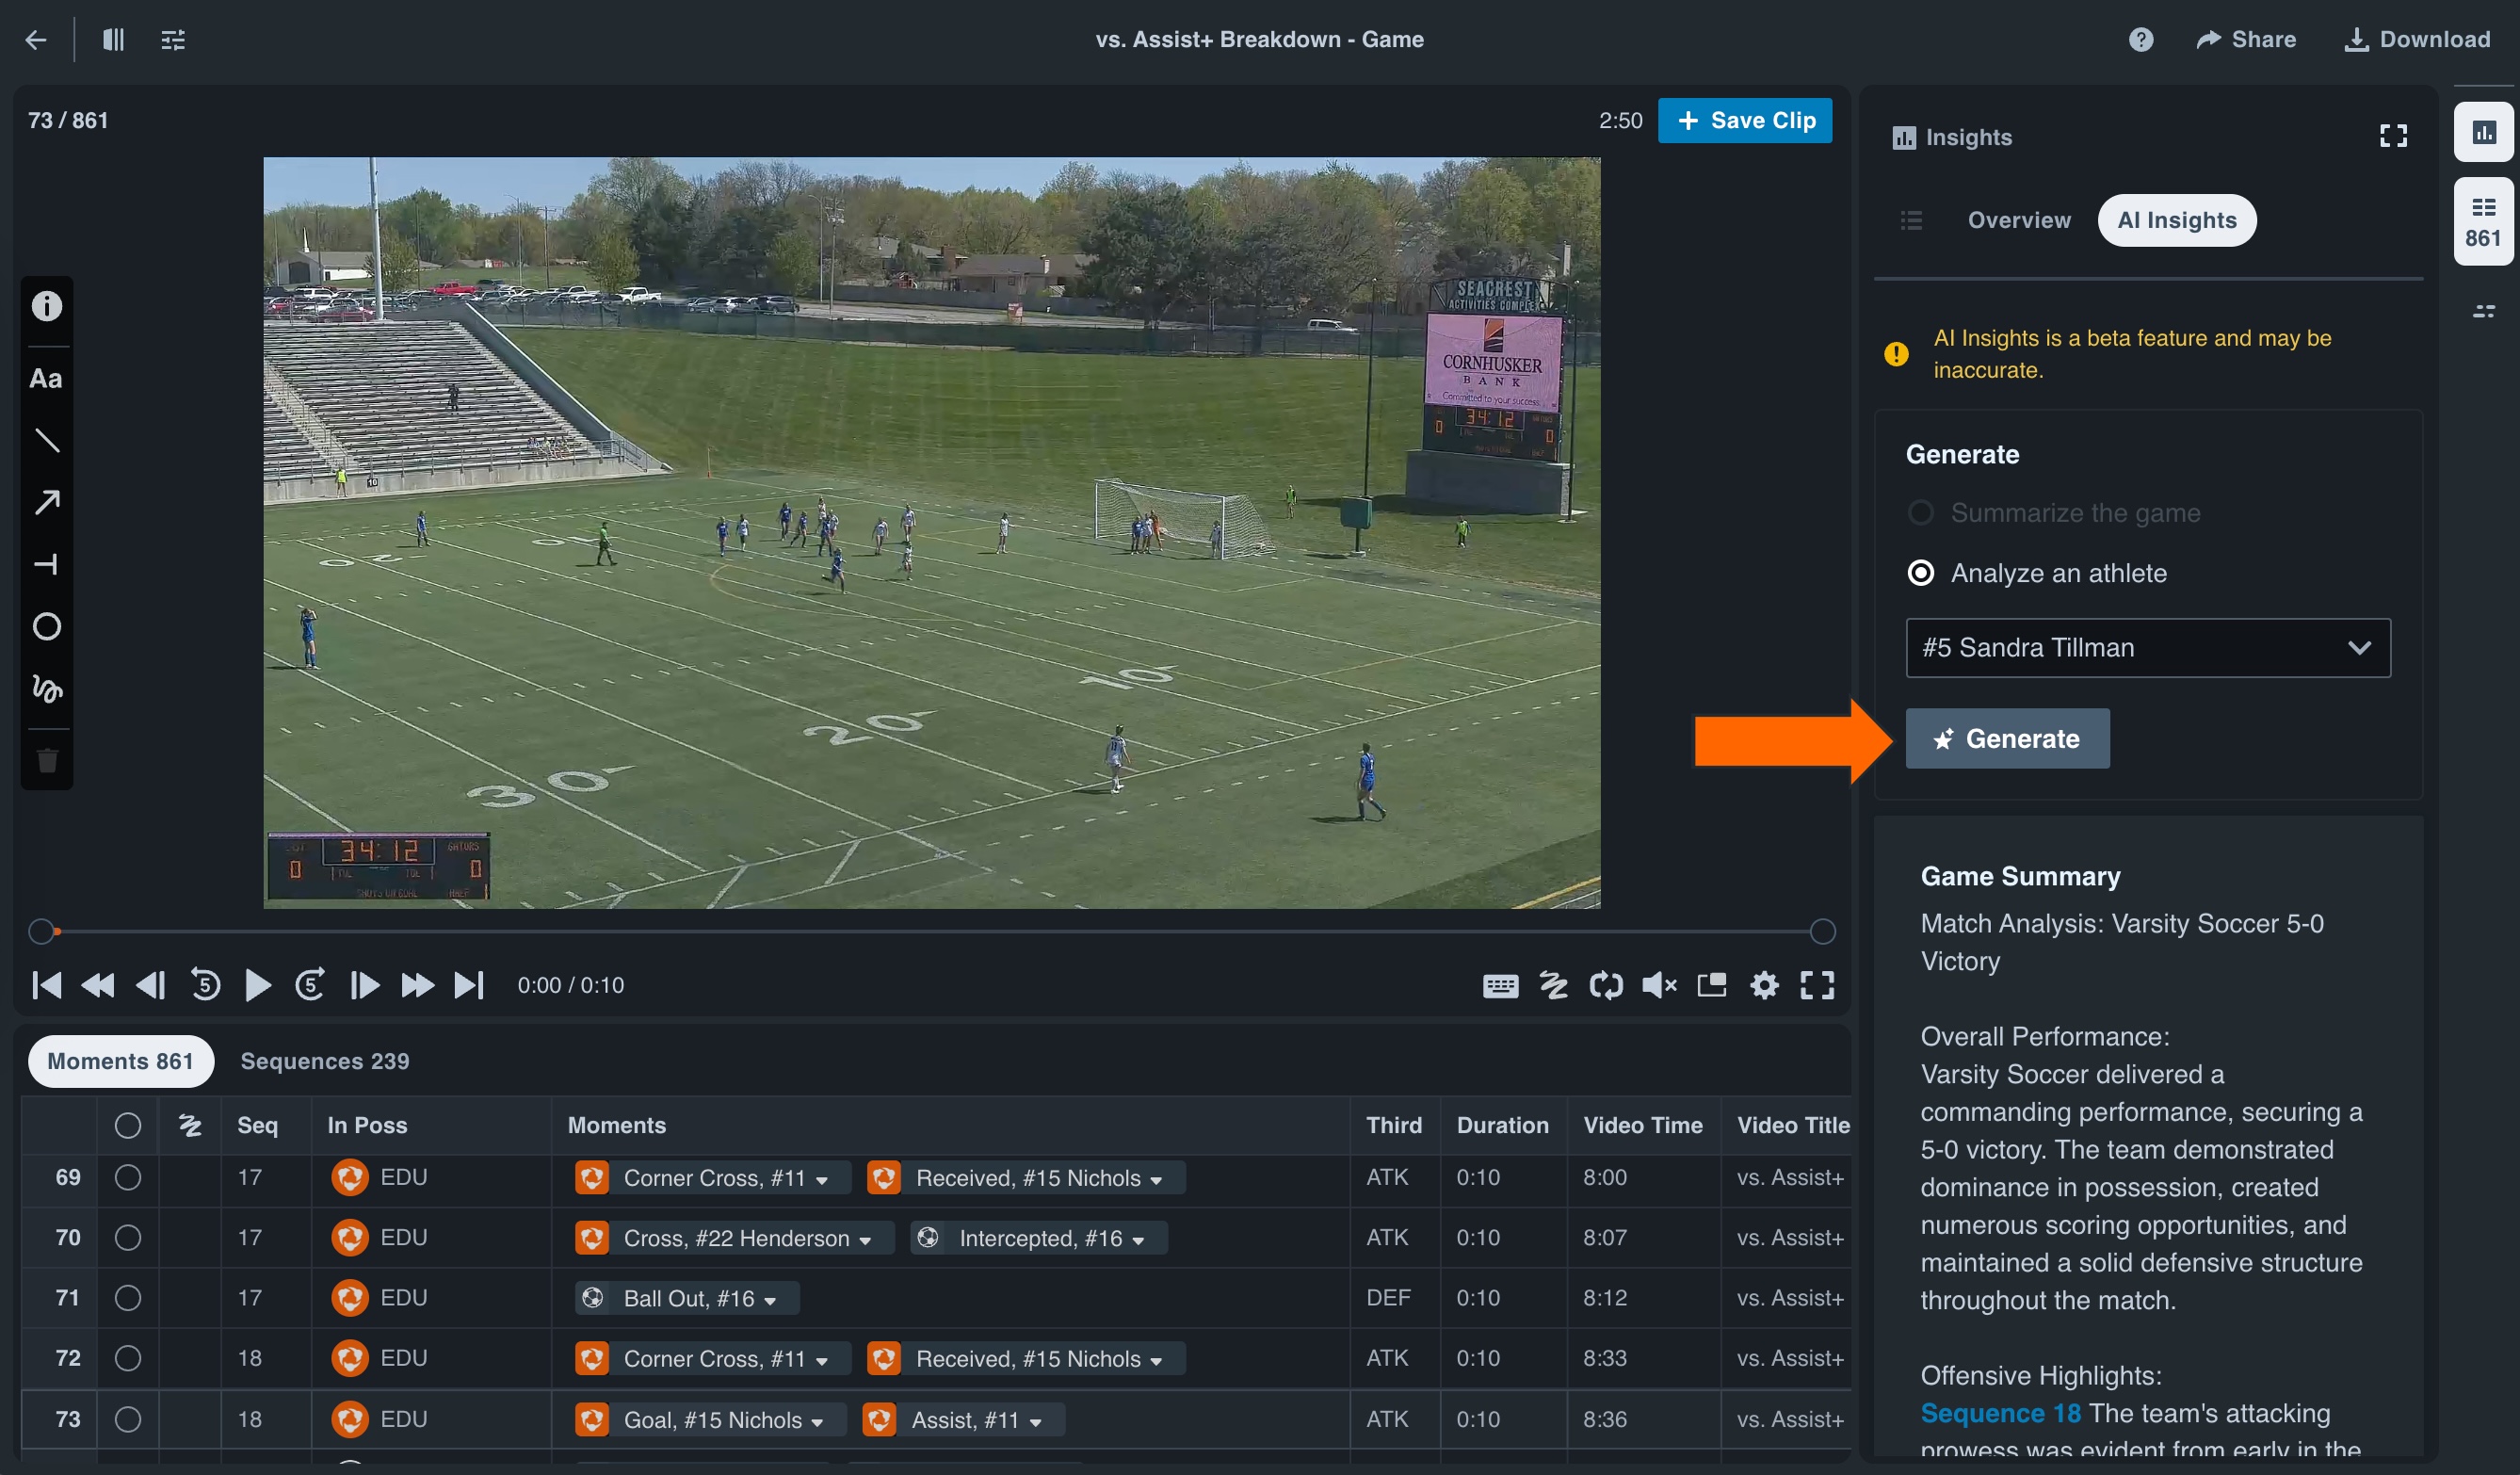
Task: Select the Analyze an athlete radio button
Action: click(1920, 573)
